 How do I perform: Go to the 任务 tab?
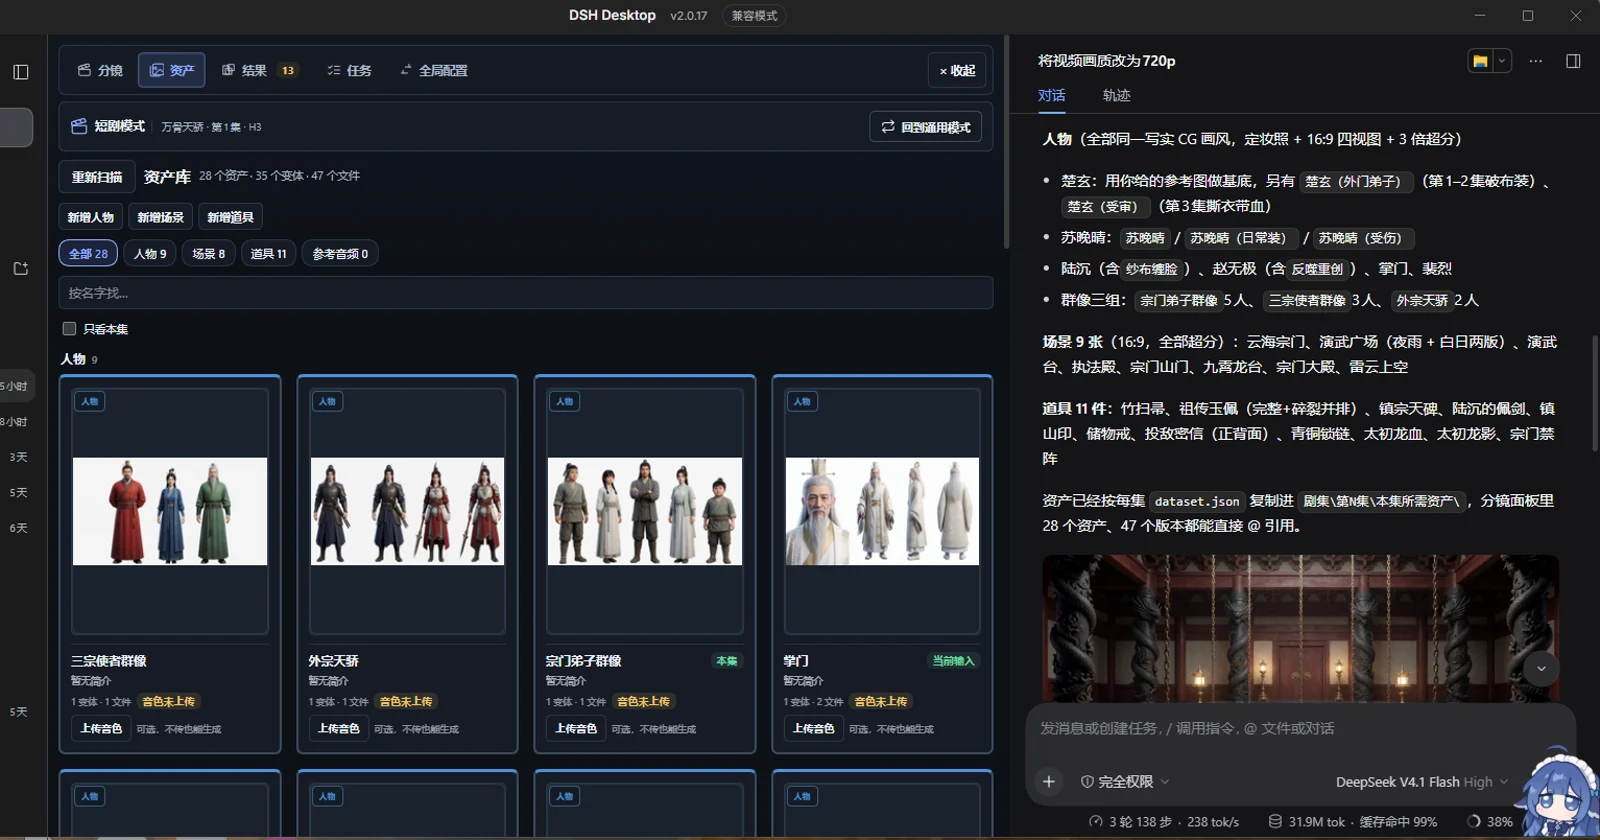(x=349, y=71)
